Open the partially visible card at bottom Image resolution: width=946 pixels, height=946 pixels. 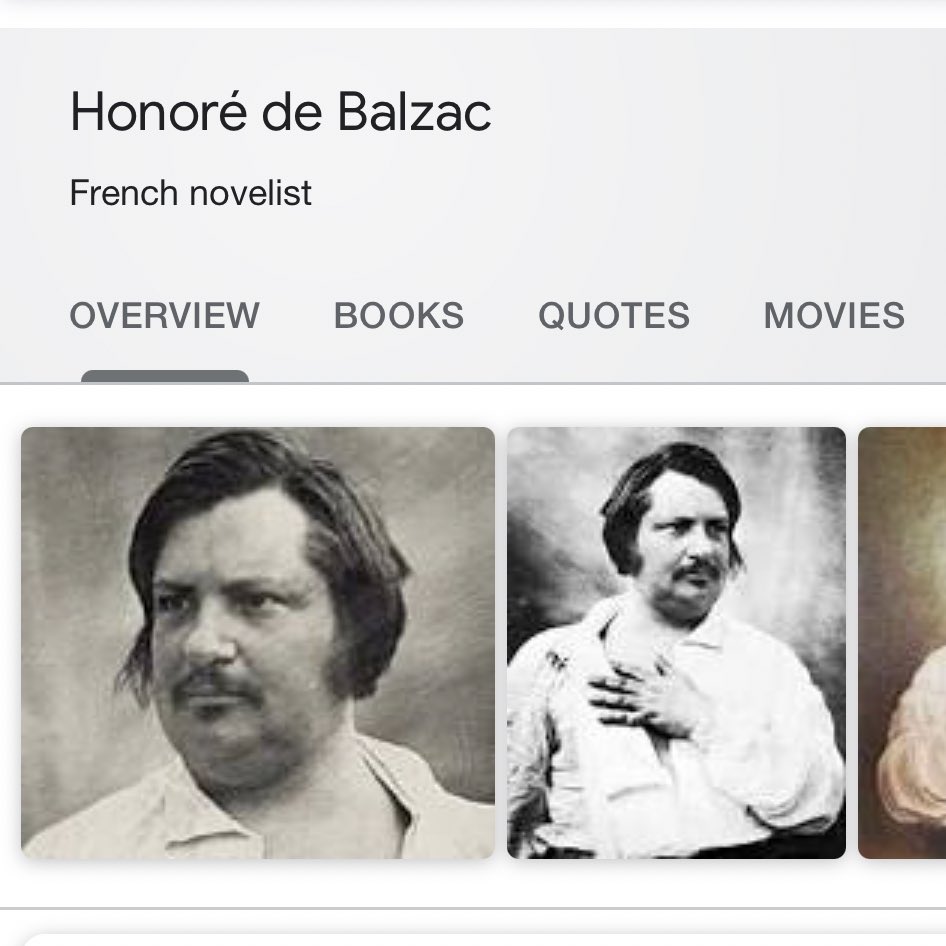(480, 938)
